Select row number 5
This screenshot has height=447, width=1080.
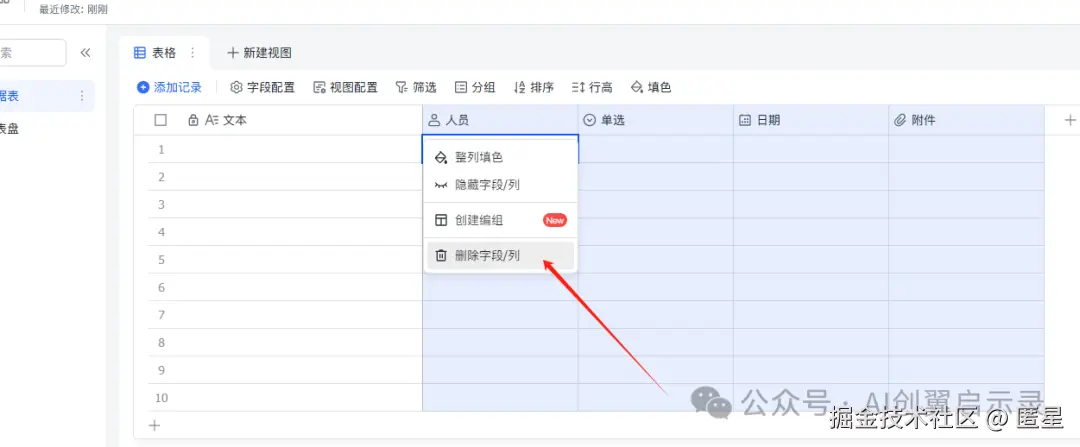(x=161, y=260)
